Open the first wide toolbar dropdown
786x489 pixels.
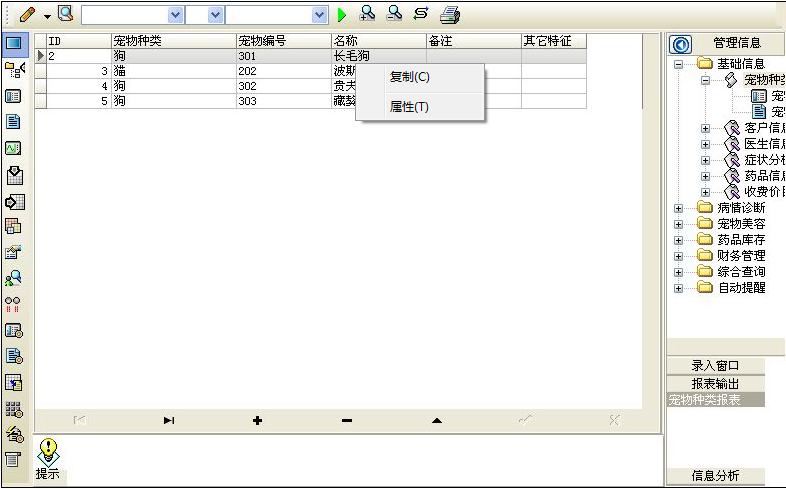176,15
